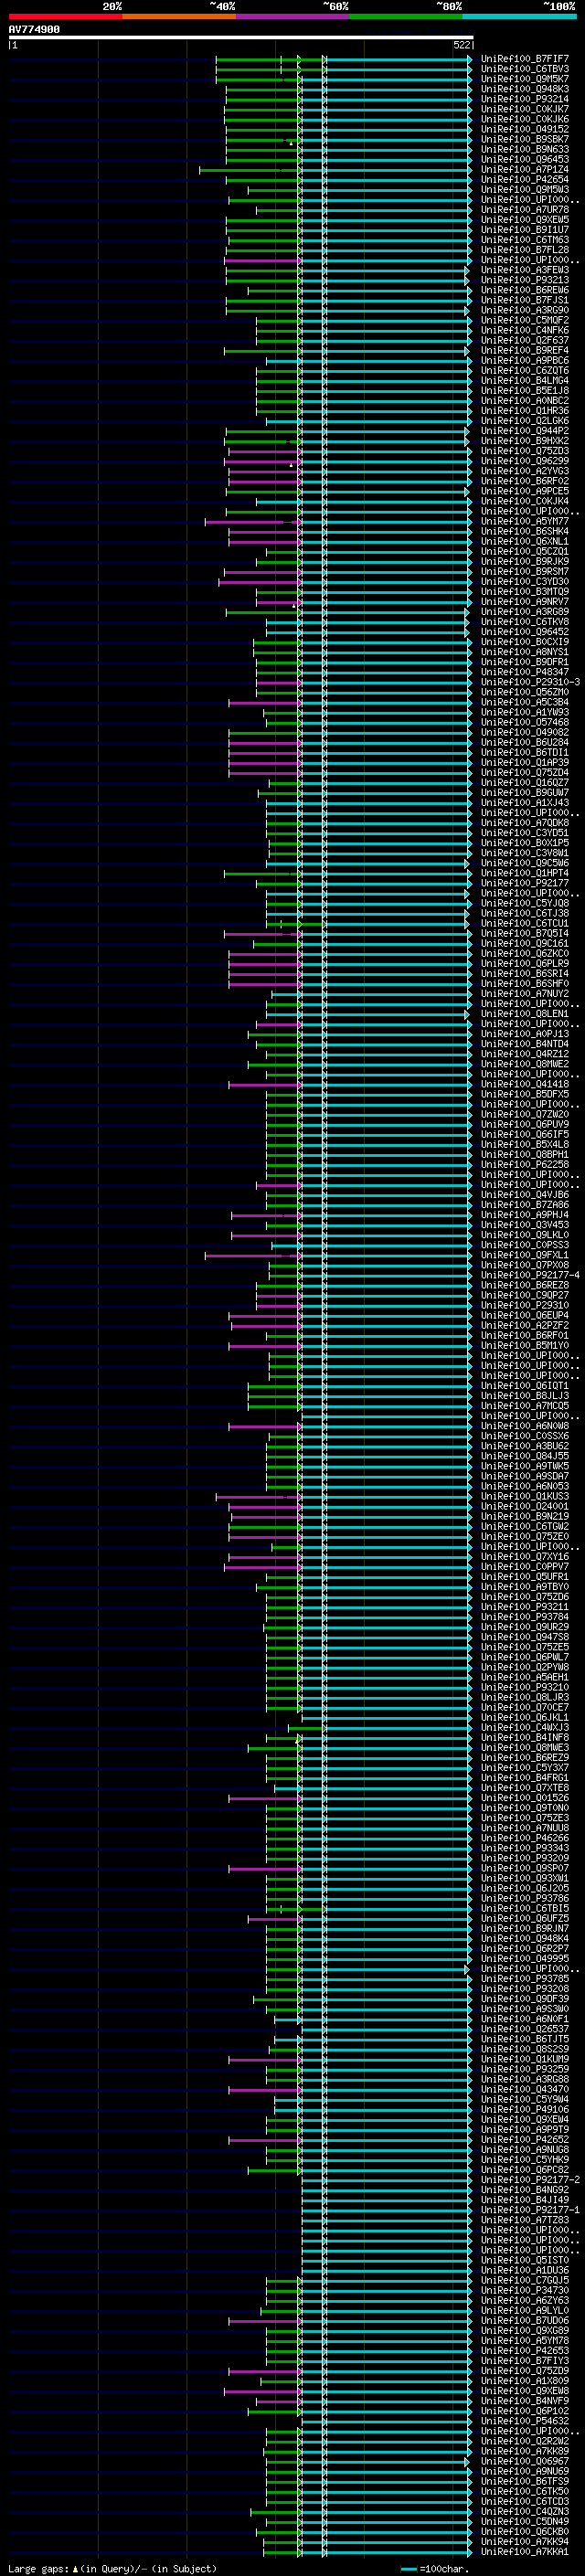Select the UniRef100_Q2LGK6 label

524,421
